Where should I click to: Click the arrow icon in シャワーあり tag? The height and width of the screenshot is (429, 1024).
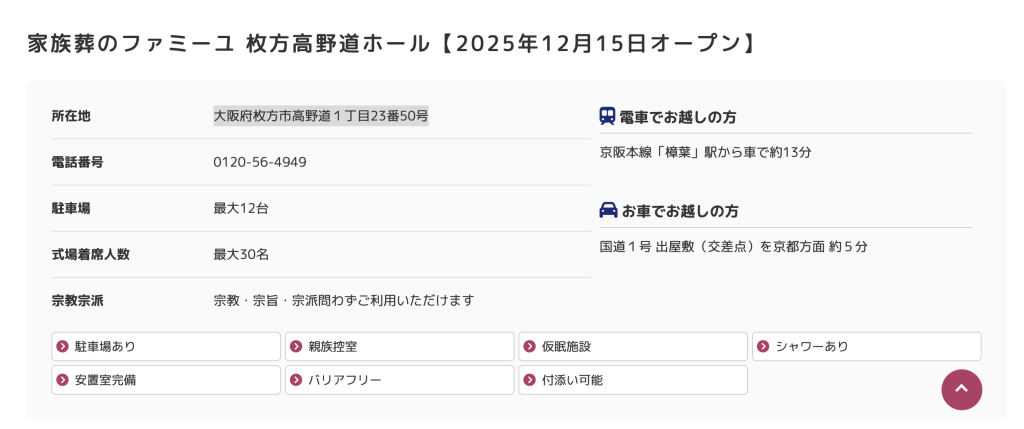(x=764, y=347)
